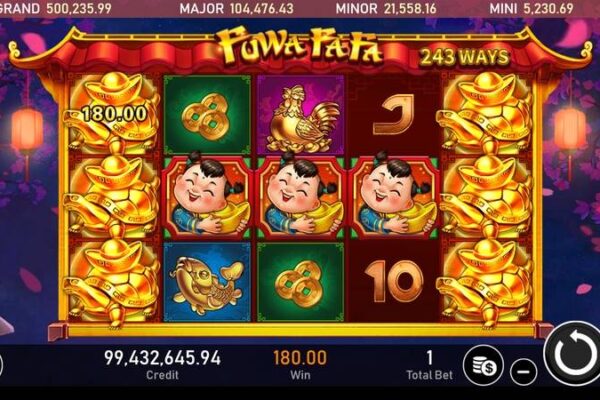Click the Credit balance display
Image resolution: width=600 pixels, height=400 pixels.
163,363
